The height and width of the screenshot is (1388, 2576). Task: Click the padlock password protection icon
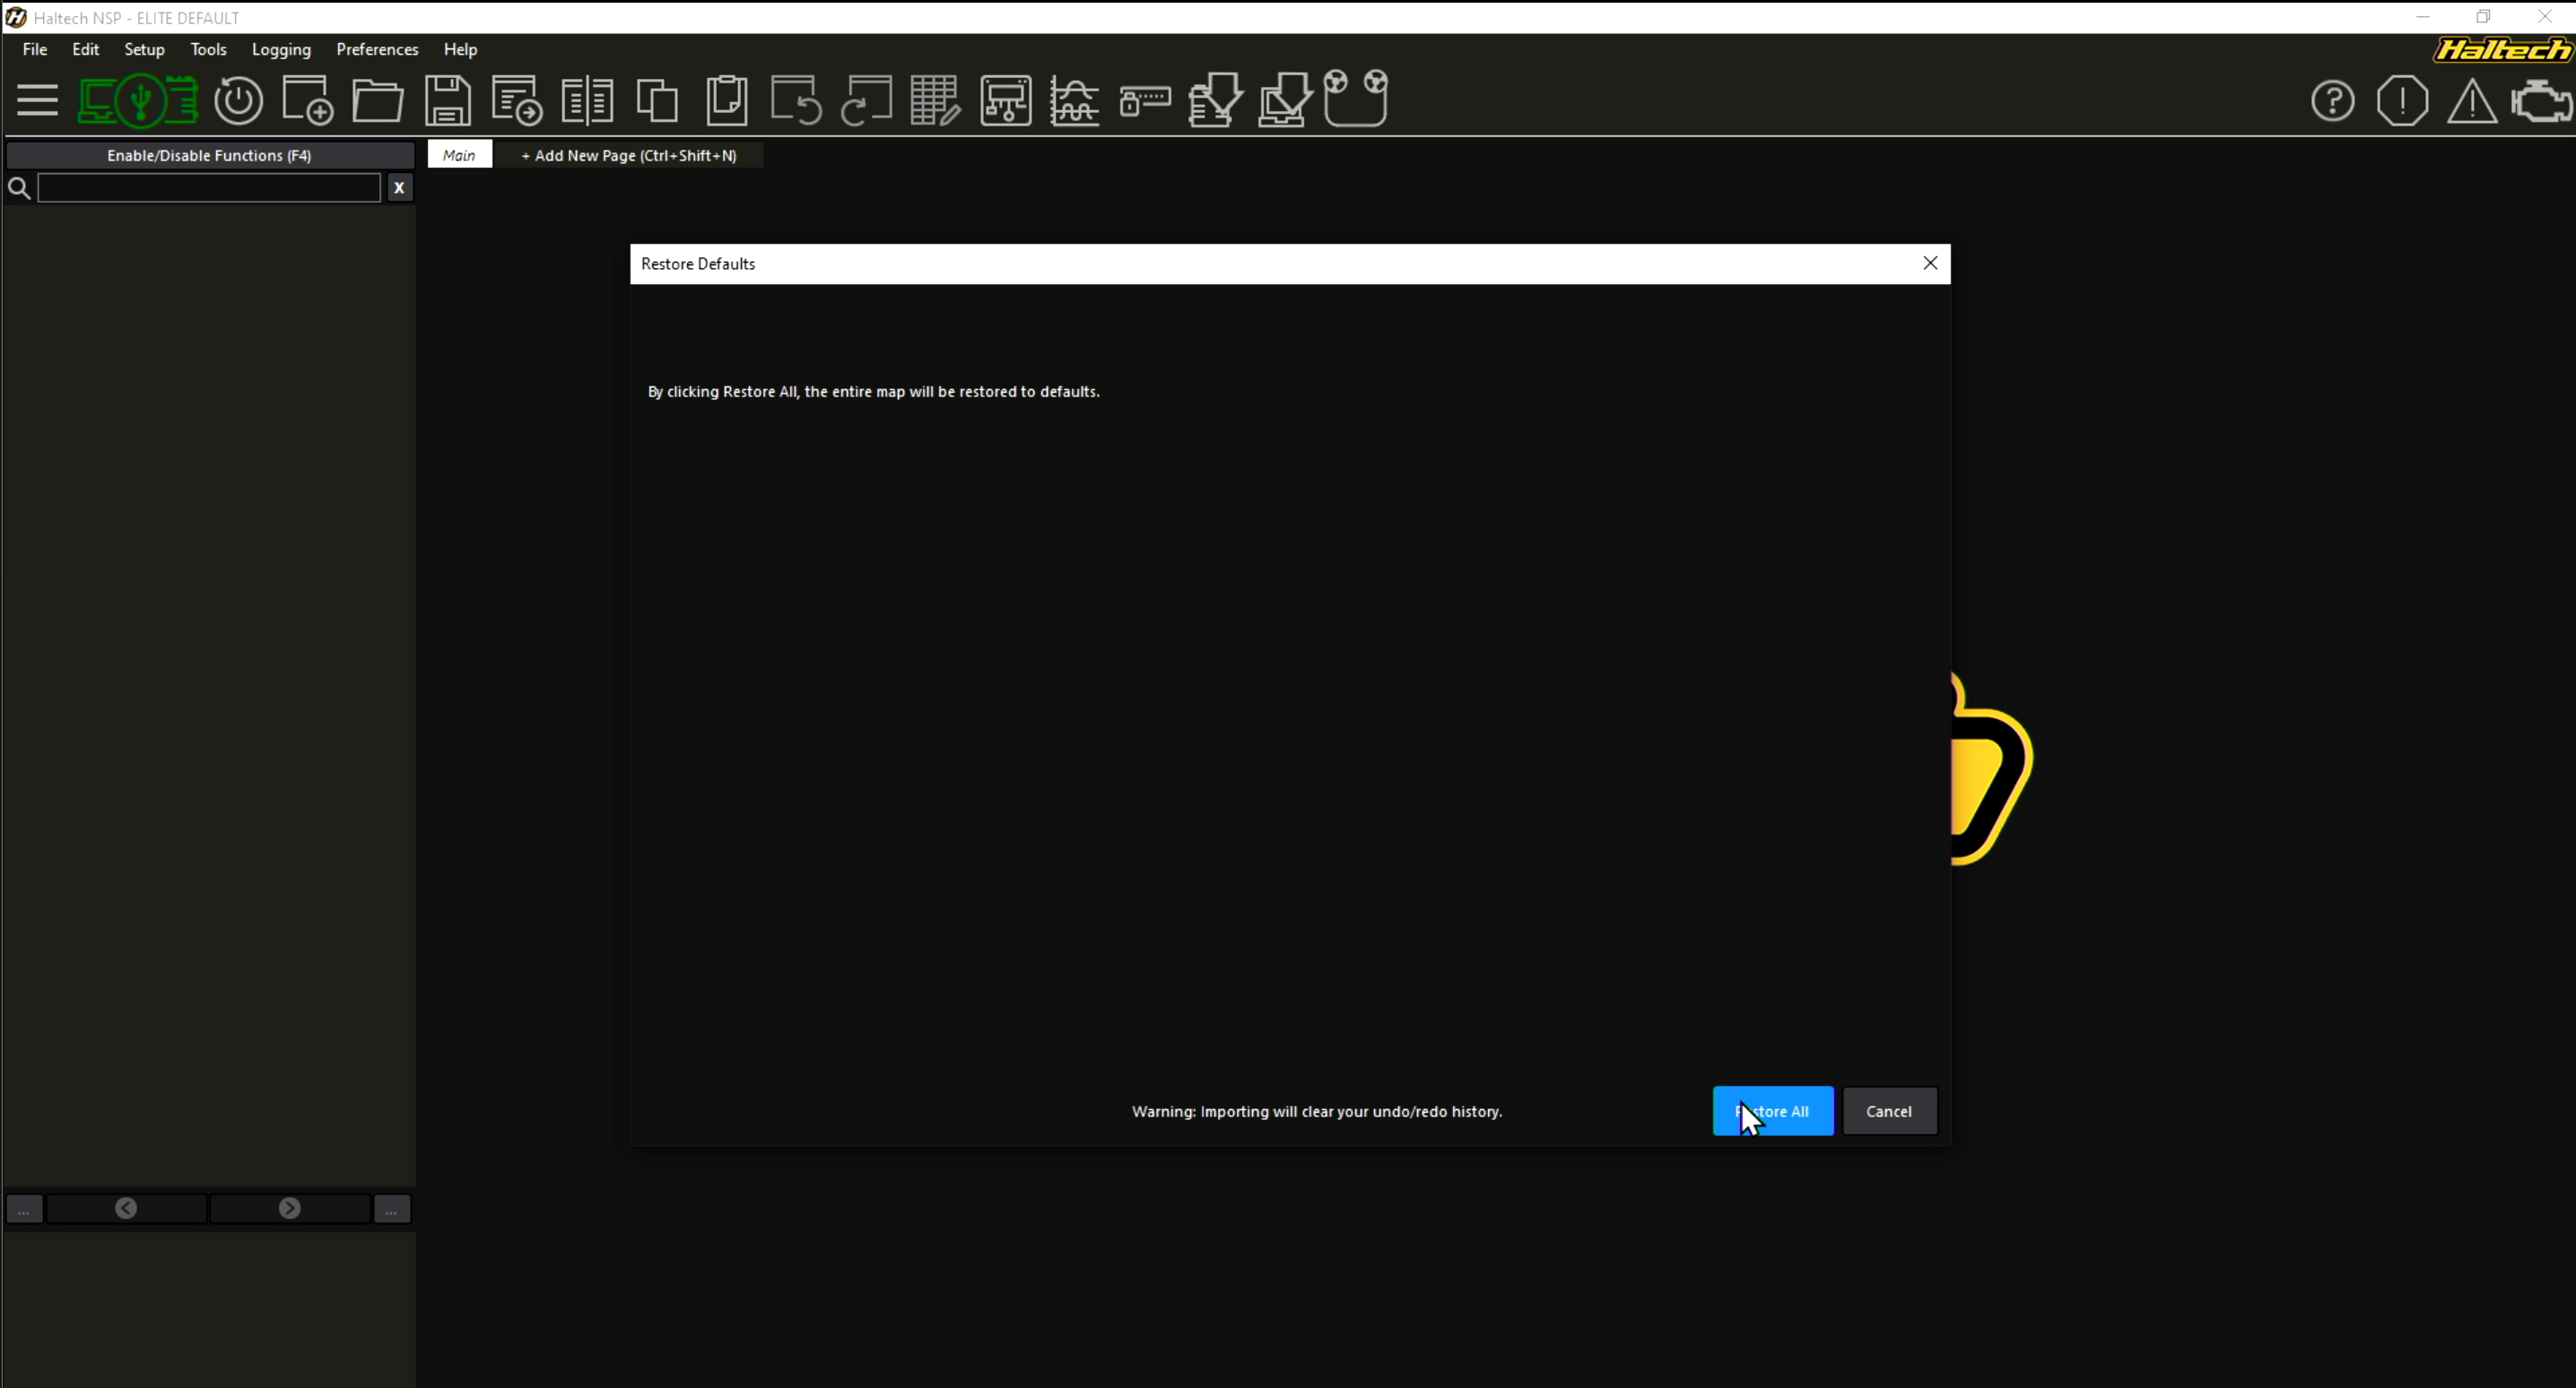coord(1145,101)
